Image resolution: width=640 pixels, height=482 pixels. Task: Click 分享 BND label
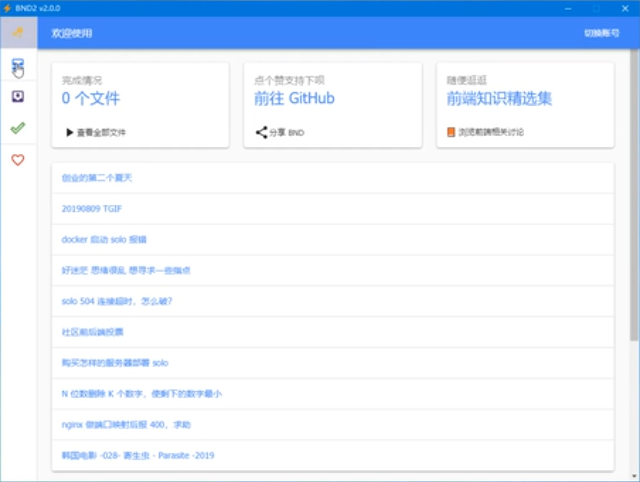pos(287,132)
